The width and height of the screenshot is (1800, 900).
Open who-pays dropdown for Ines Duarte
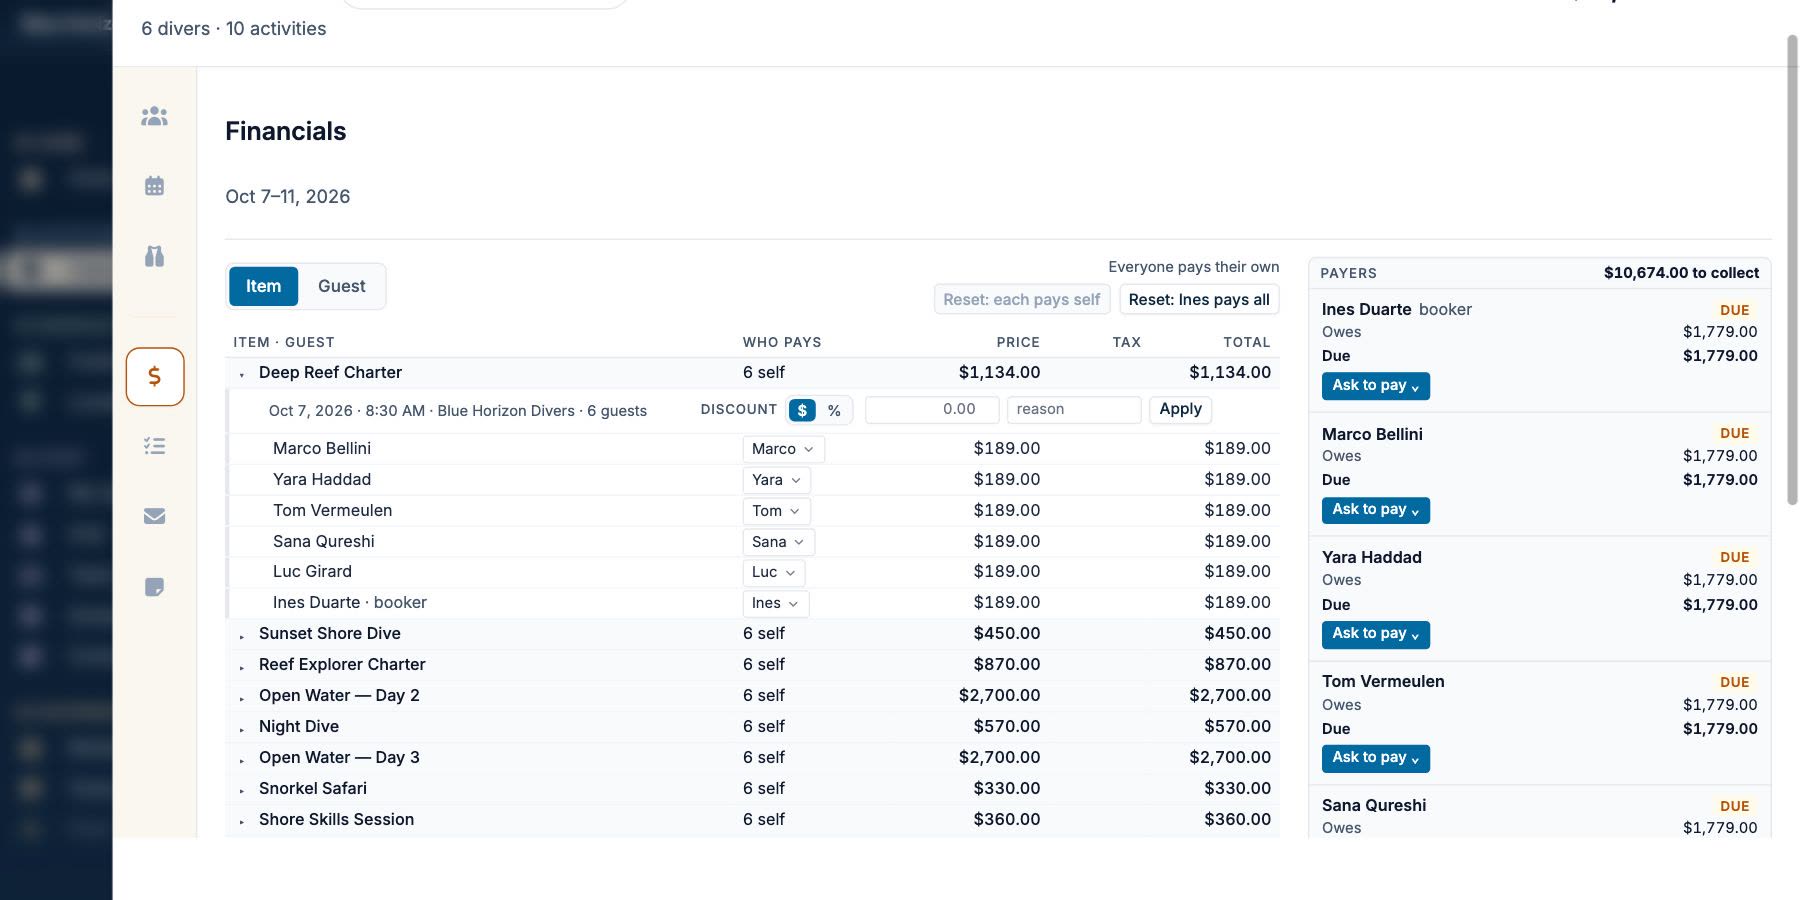click(x=776, y=603)
